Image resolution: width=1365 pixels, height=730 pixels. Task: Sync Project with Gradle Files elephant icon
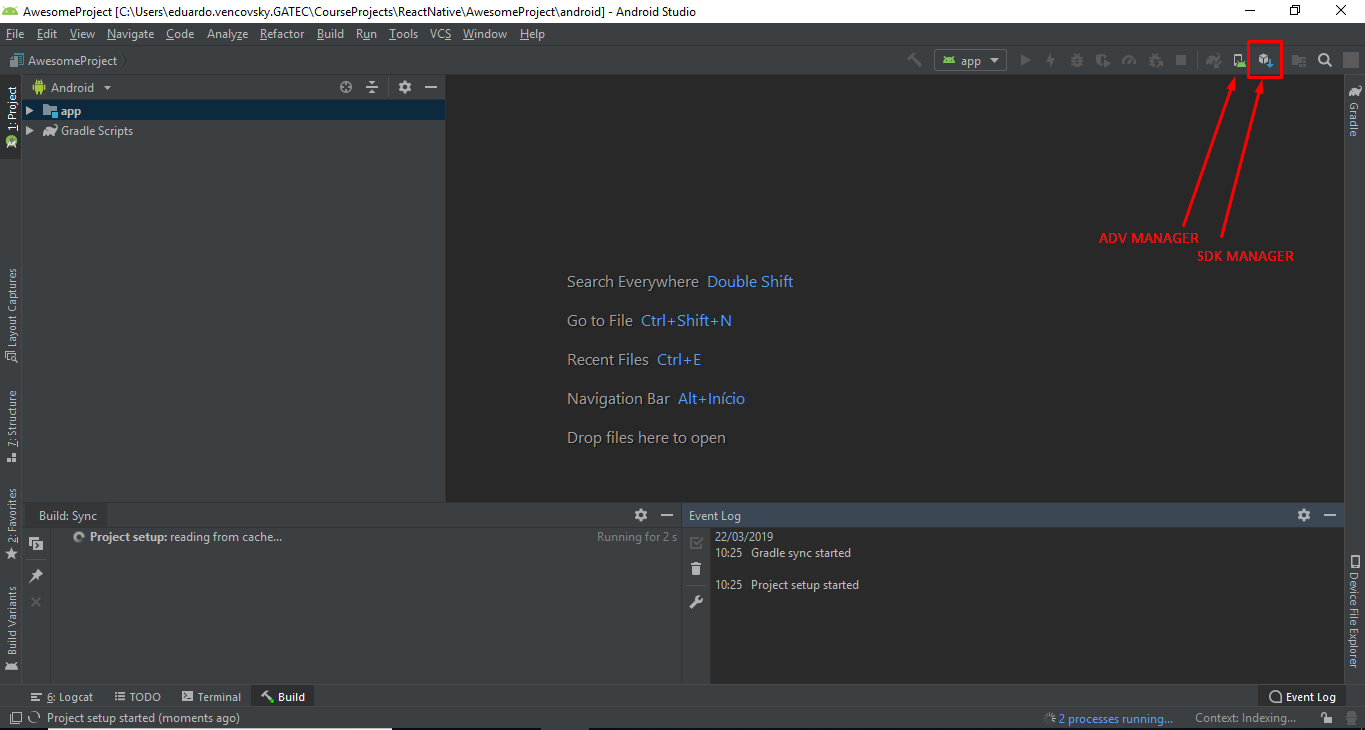pyautogui.click(x=1213, y=60)
